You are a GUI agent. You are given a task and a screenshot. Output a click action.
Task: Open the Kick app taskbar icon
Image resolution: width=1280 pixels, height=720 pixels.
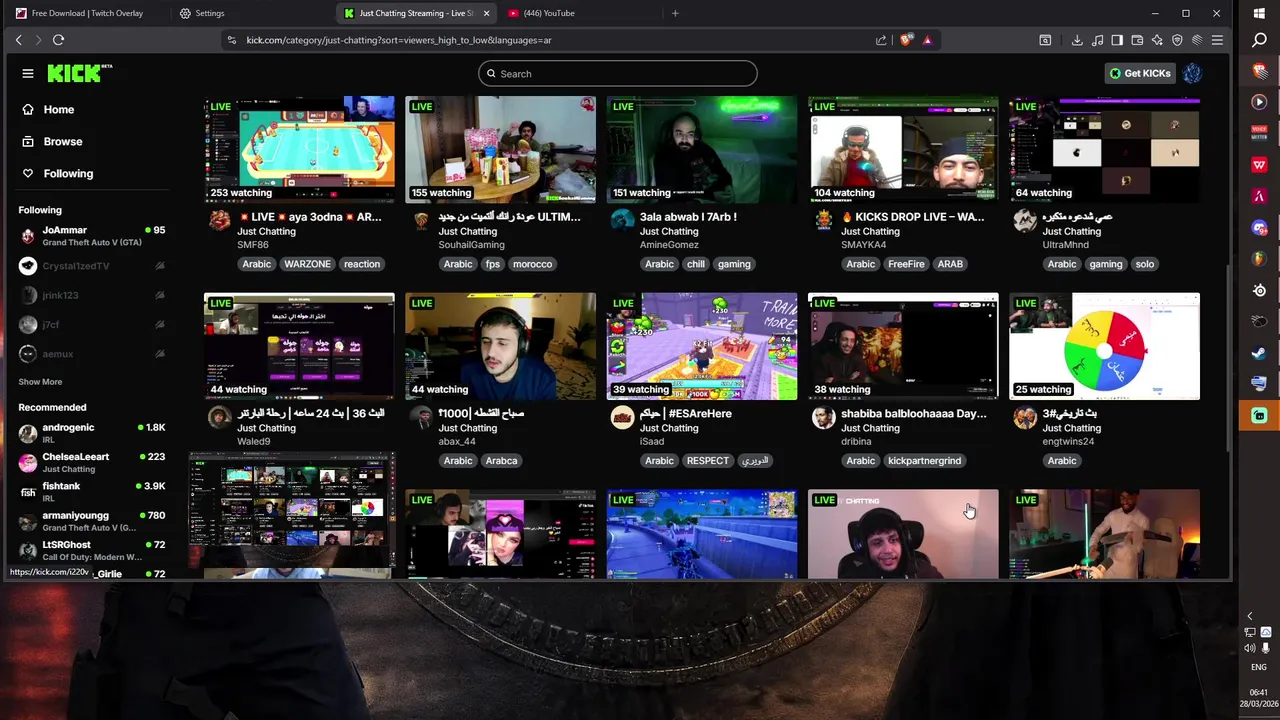pos(1259,415)
